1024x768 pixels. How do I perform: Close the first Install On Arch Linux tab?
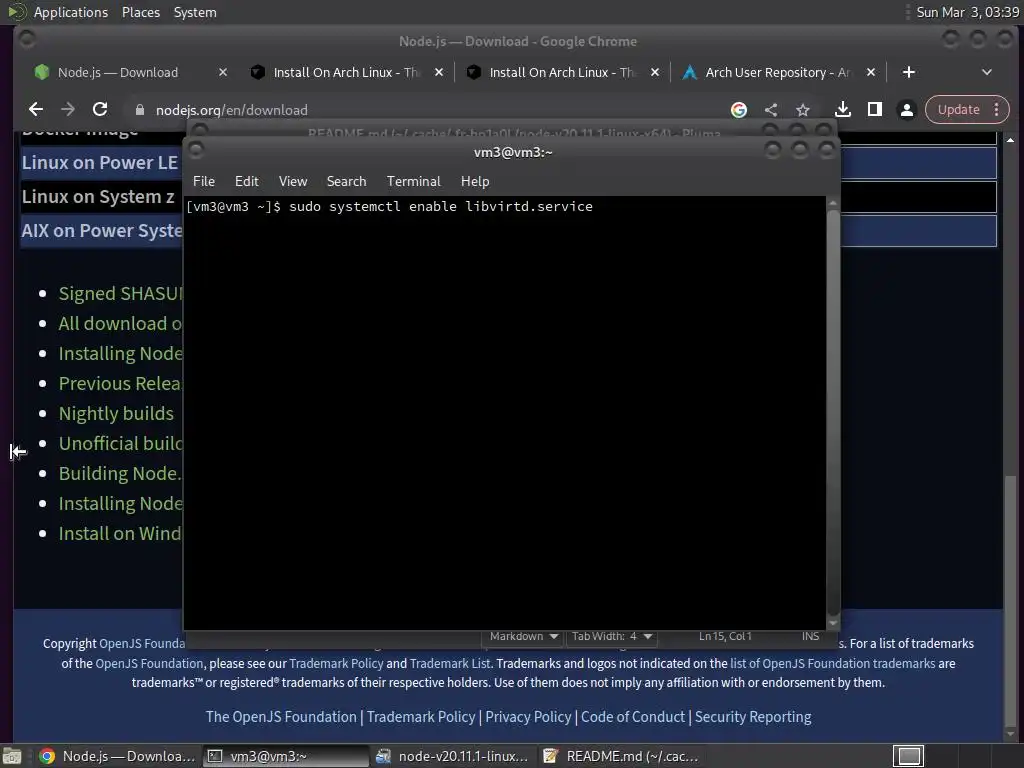(x=439, y=72)
